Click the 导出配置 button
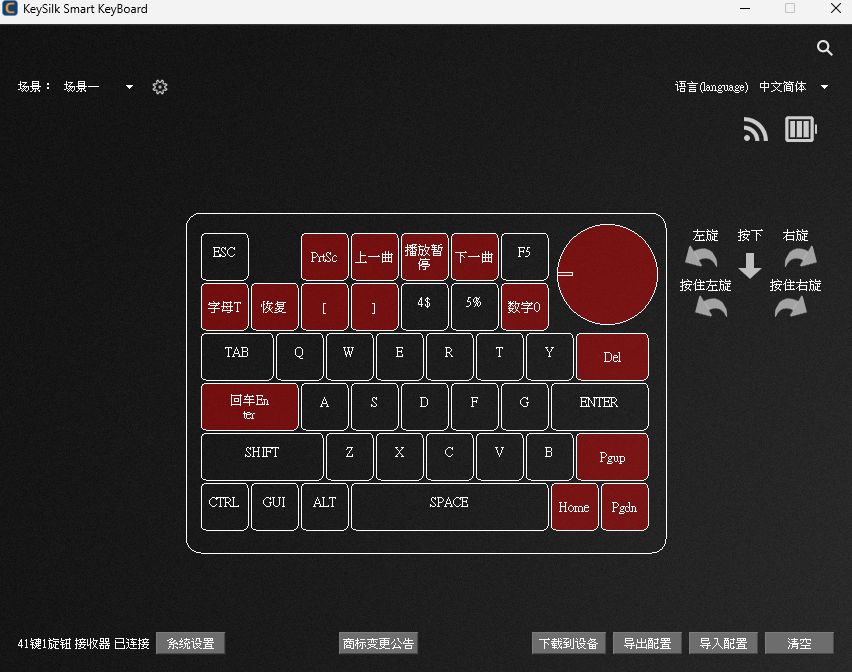Image resolution: width=852 pixels, height=672 pixels. 647,643
